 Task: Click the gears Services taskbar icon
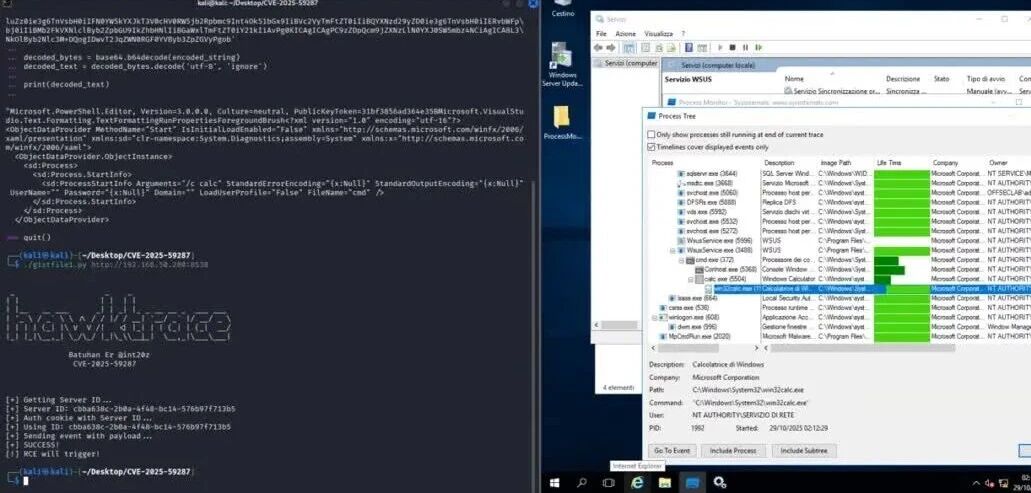coord(720,482)
